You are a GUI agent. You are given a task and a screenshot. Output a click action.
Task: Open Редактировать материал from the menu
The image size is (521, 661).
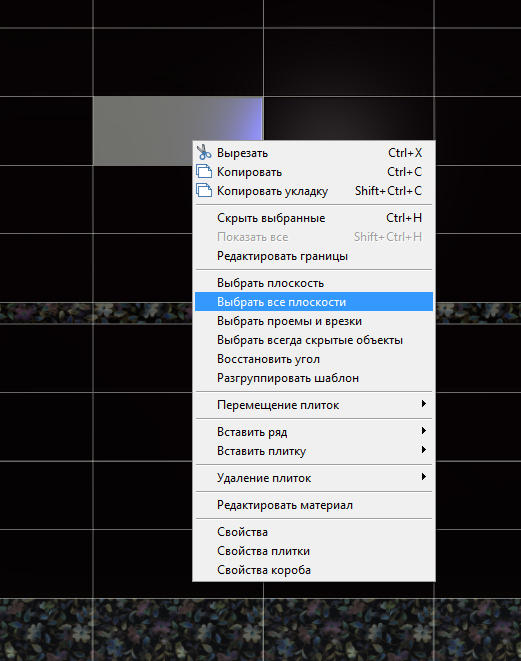(314, 505)
